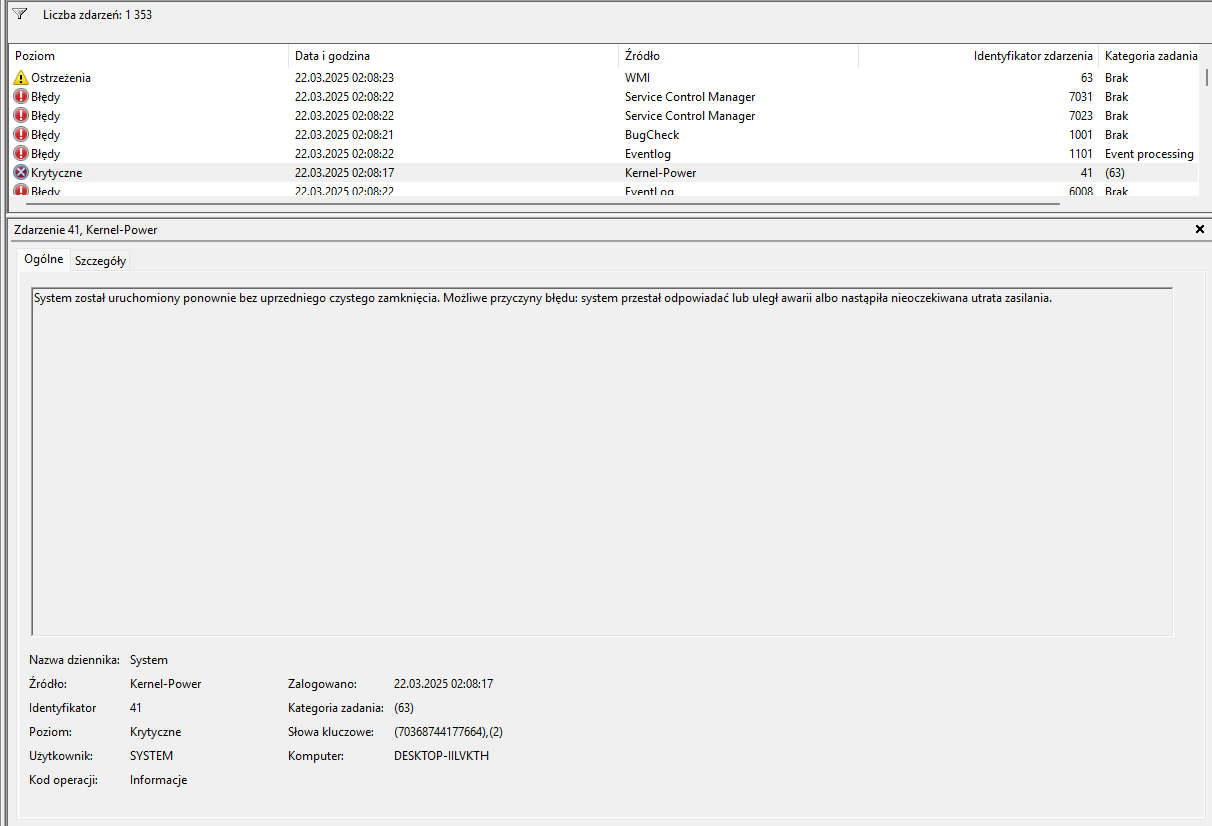This screenshot has height=826, width=1212.
Task: Sort by the Data i godzina column
Action: pyautogui.click(x=453, y=56)
